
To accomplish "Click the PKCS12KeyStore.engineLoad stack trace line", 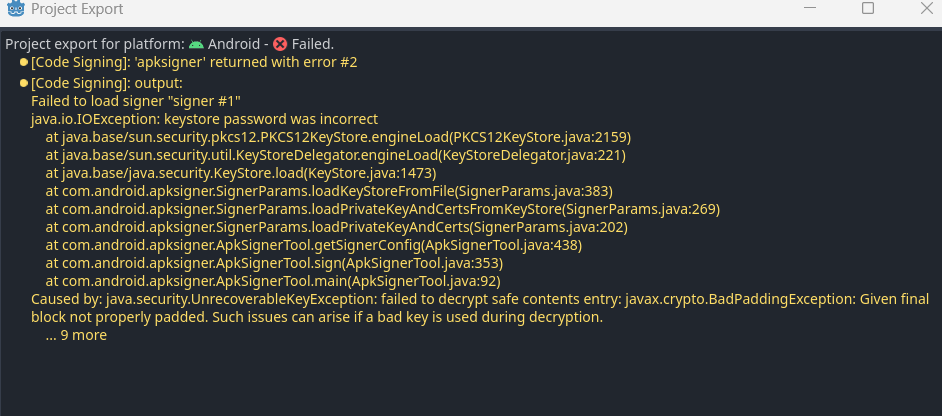I will click(338, 137).
